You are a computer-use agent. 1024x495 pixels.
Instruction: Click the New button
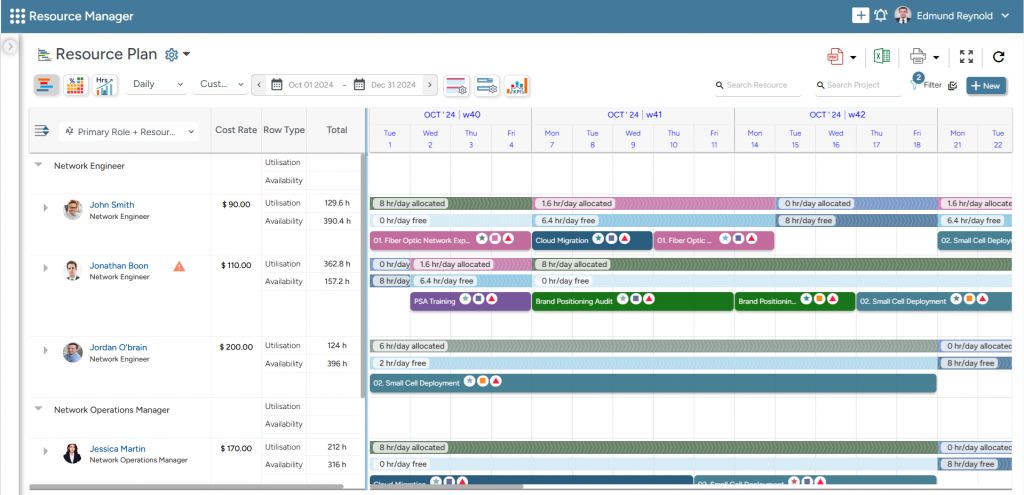[985, 86]
